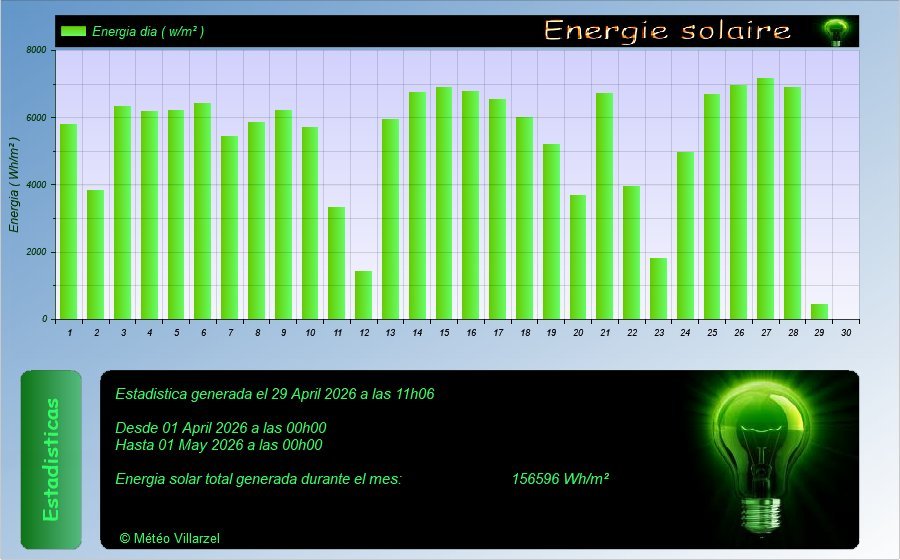Select the 156596 Wh/m² total value
Screen dimensions: 900x560
point(560,479)
